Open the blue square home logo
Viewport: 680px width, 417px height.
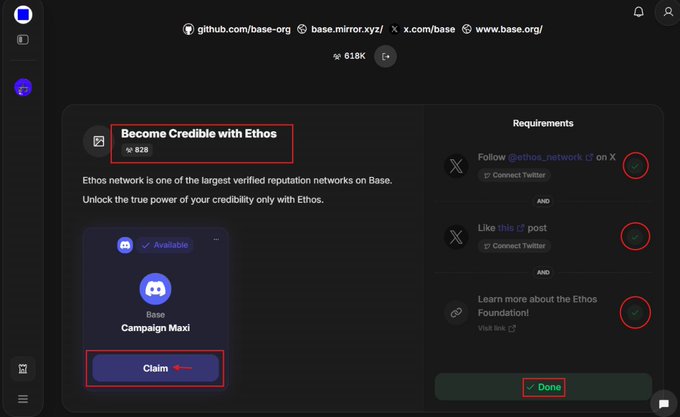coord(23,14)
